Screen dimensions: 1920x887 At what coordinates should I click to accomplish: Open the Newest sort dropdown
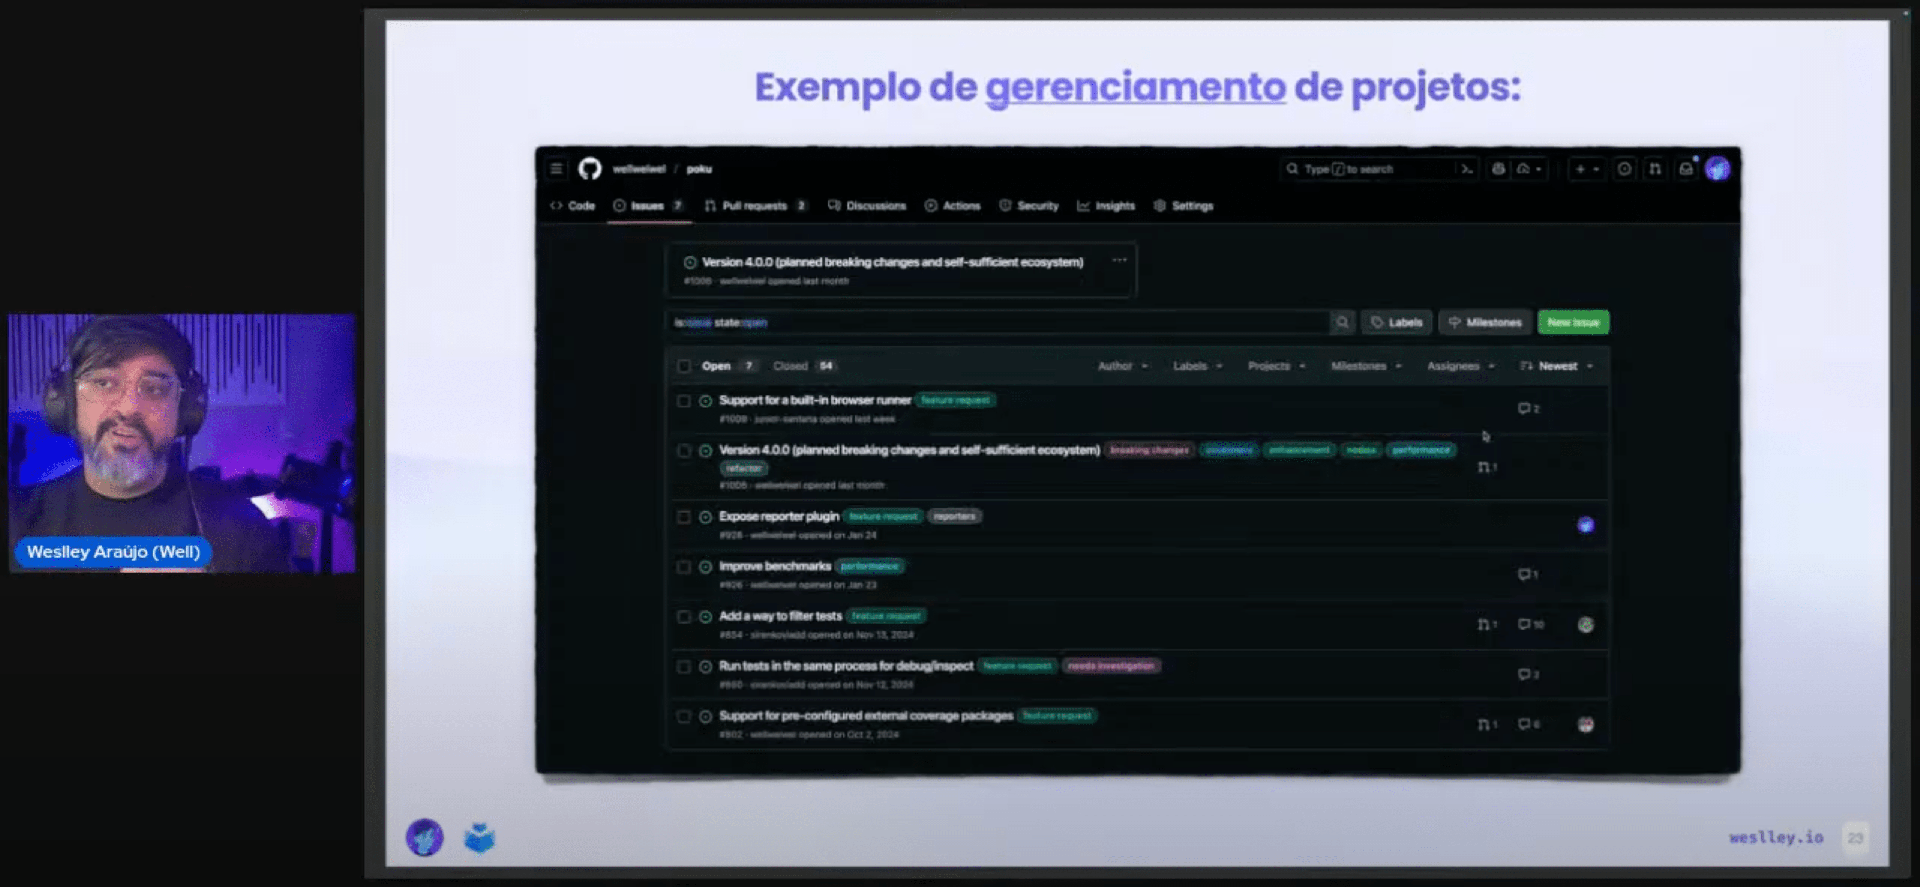pos(1557,366)
